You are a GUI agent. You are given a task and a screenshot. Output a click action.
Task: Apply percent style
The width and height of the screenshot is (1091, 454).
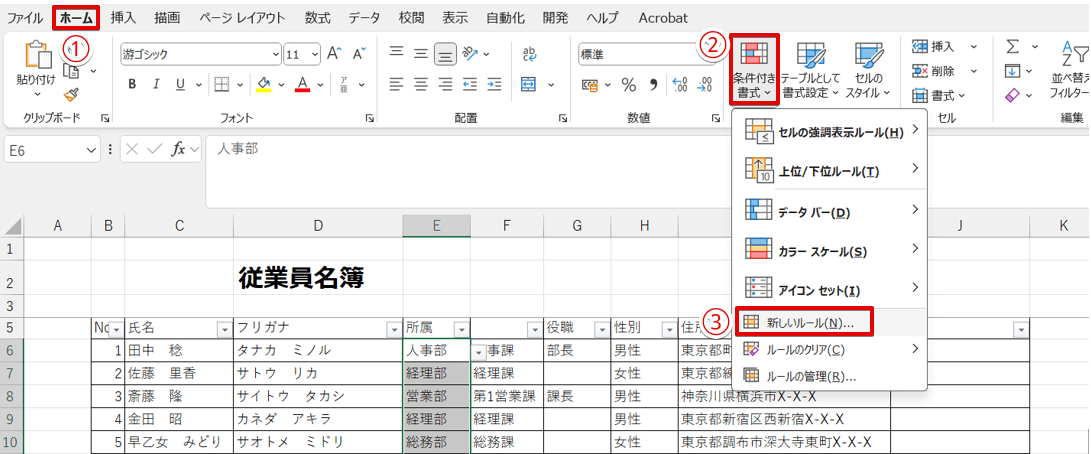point(629,85)
